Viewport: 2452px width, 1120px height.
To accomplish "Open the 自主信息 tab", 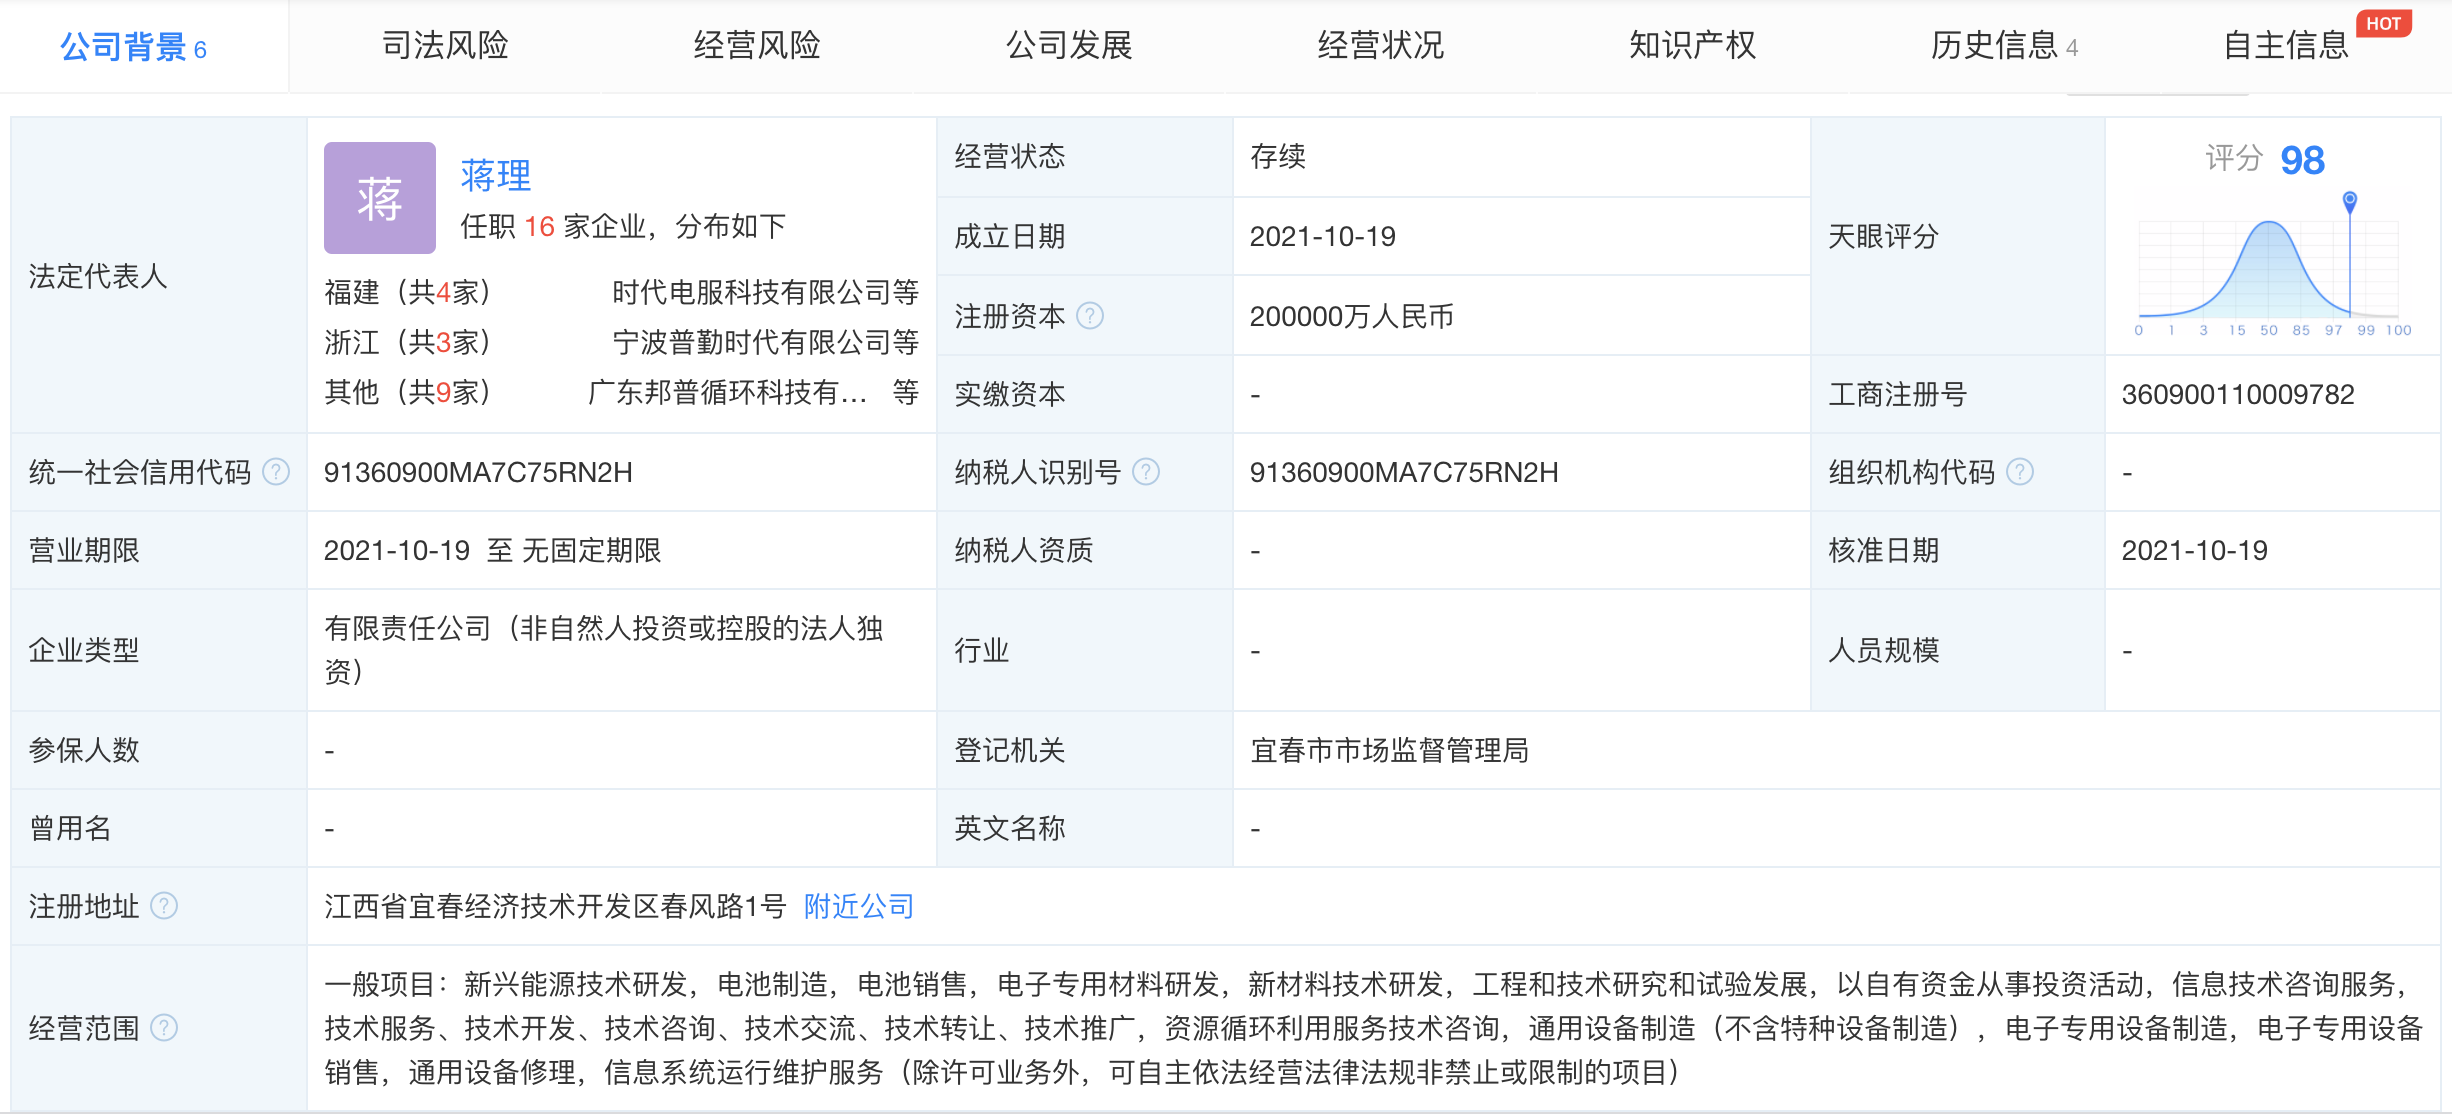I will pos(2285,45).
